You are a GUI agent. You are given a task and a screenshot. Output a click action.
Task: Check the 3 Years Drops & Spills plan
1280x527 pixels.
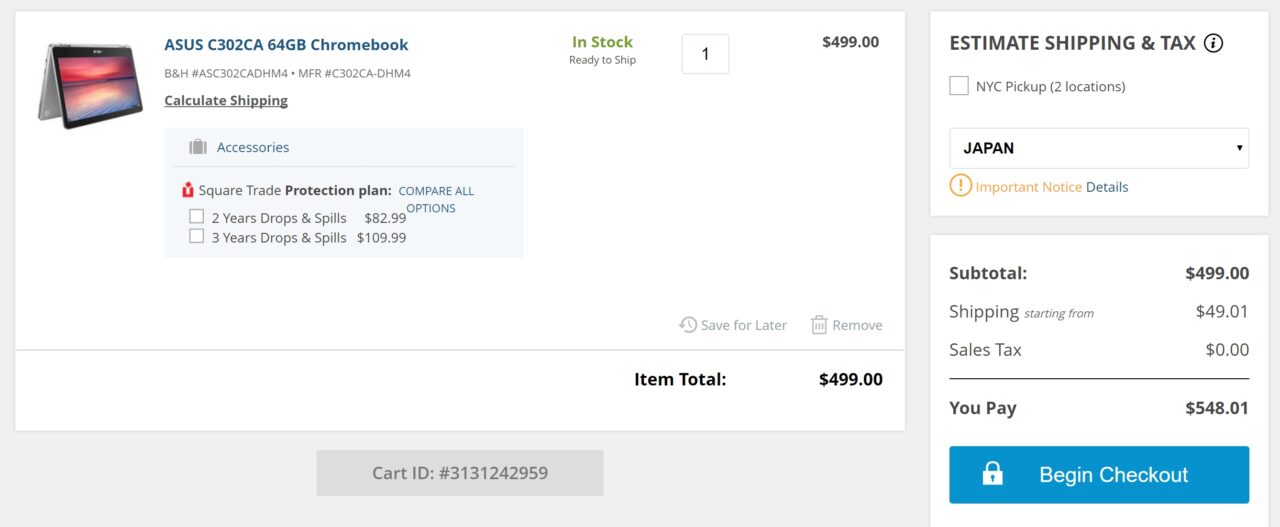pos(197,237)
